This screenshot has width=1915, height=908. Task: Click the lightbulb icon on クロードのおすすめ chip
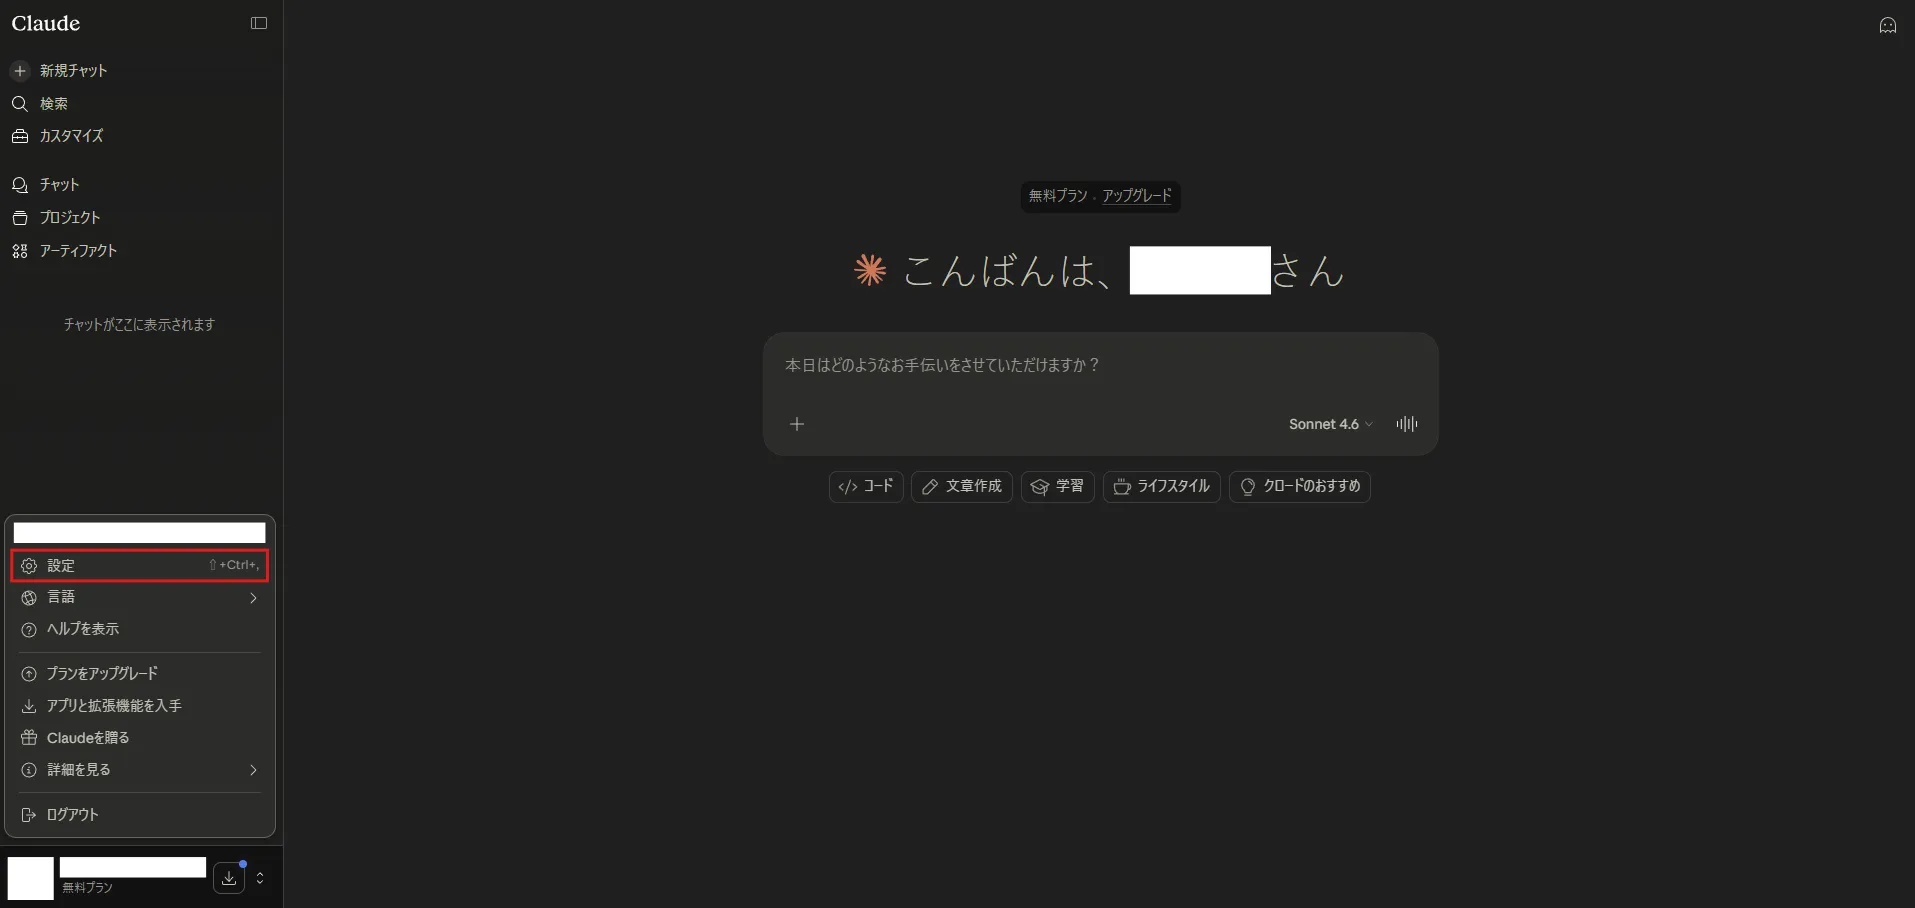1247,487
